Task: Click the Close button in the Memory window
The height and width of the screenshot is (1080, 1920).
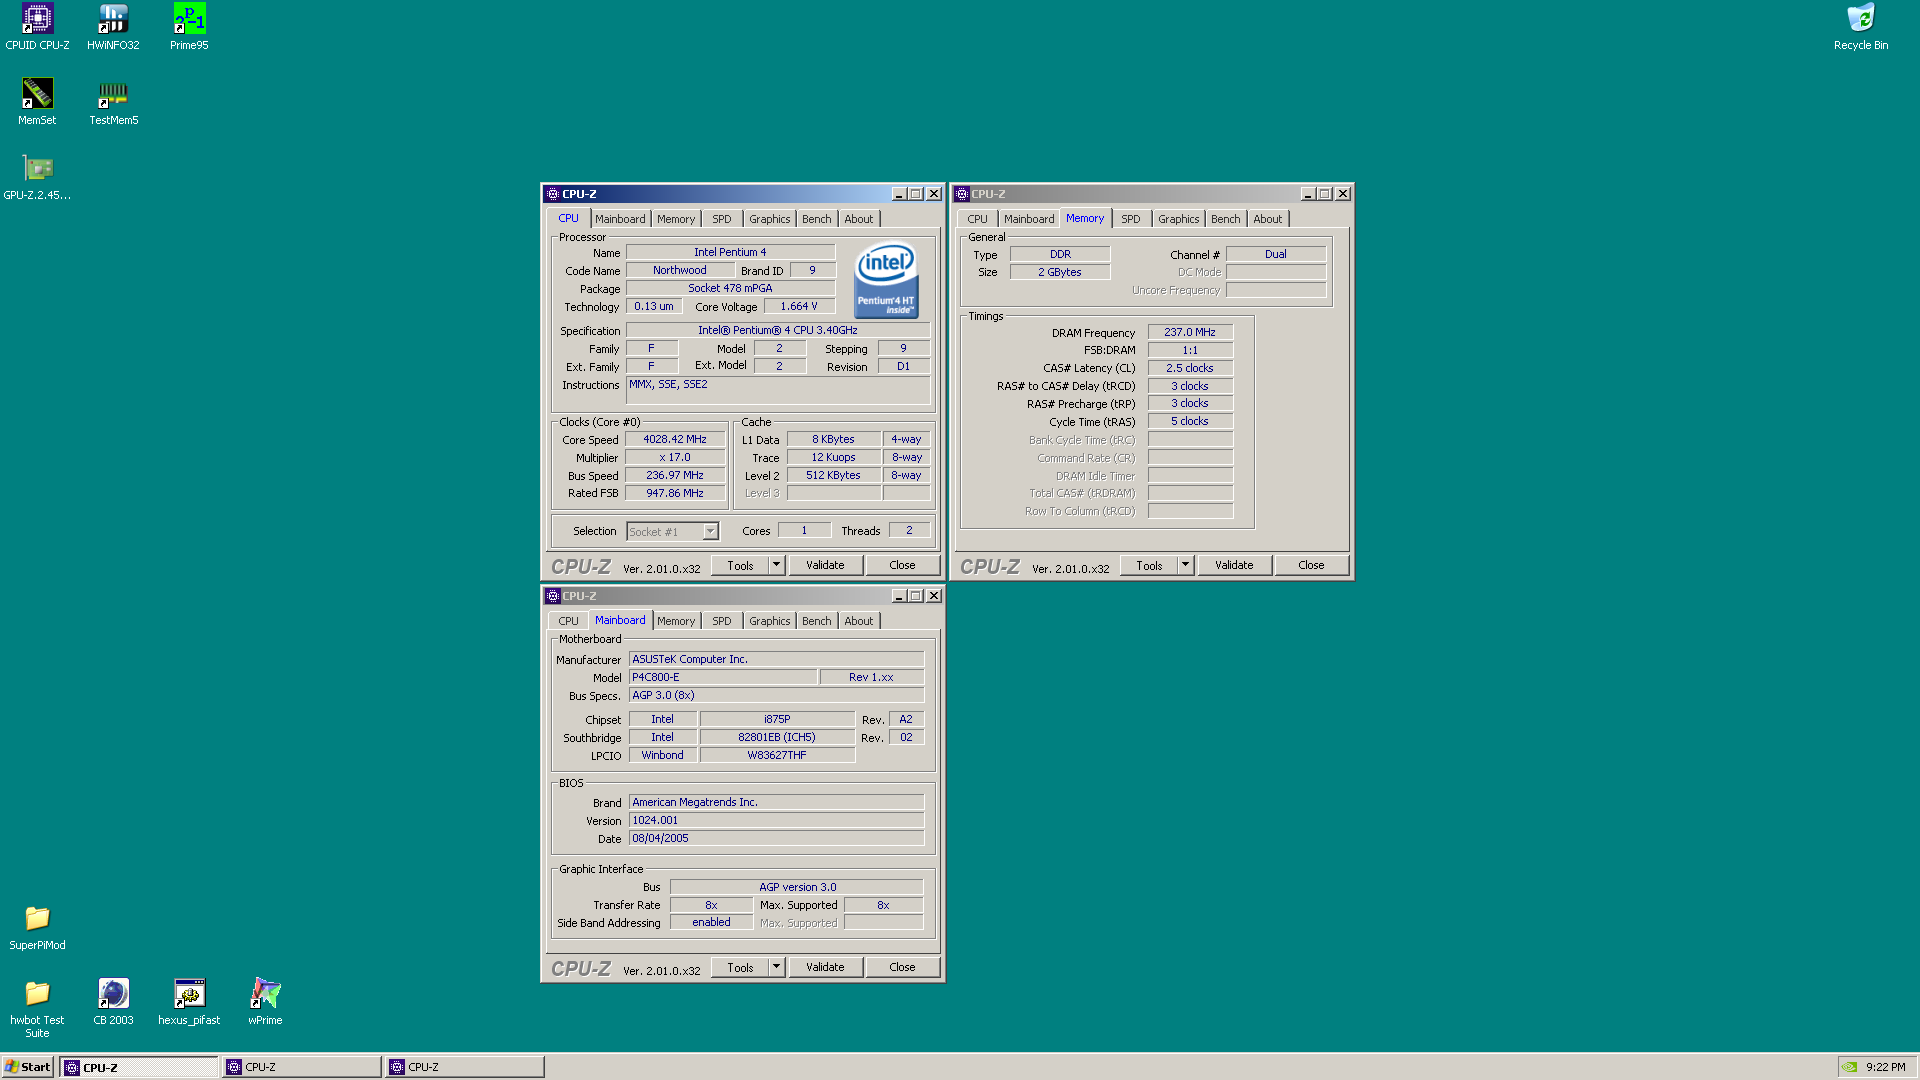Action: (x=1311, y=565)
